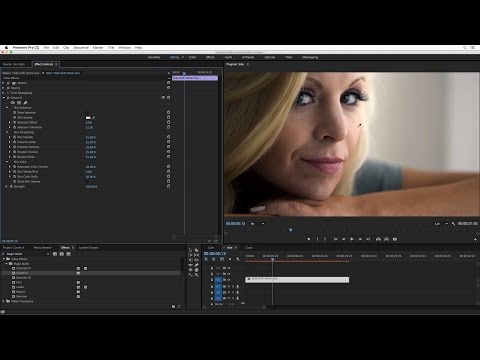Click Add Marker in Program Monitor transport

[x=309, y=239]
